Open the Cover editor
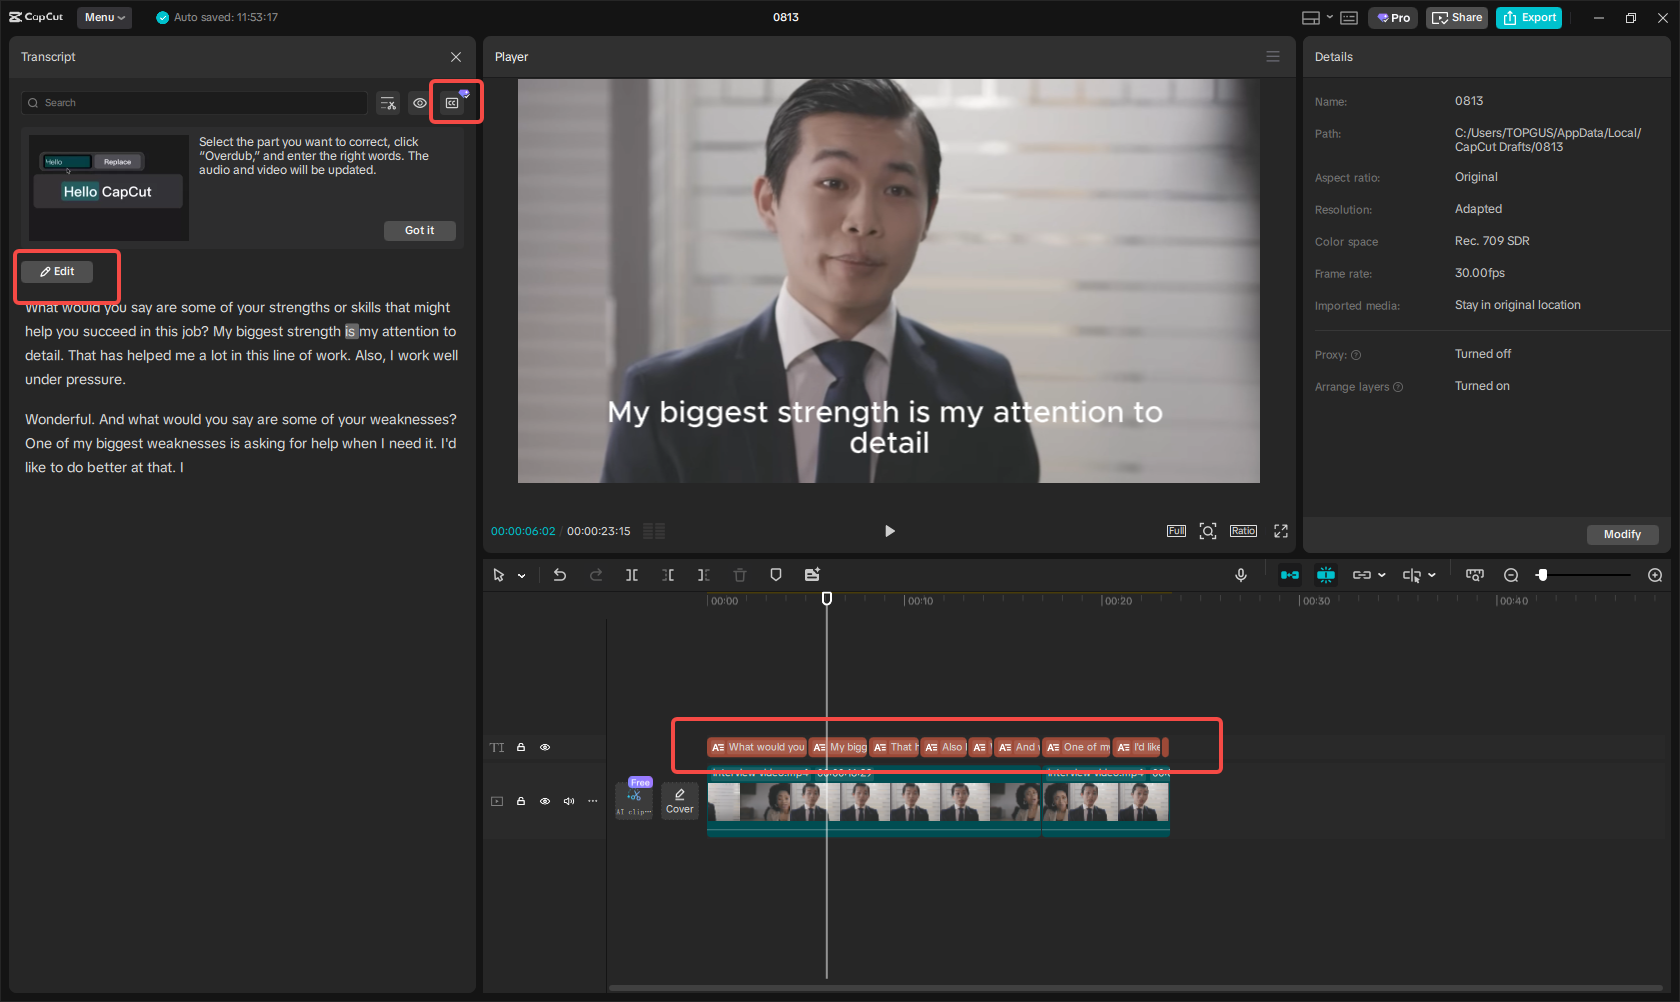The width and height of the screenshot is (1680, 1002). pyautogui.click(x=679, y=800)
